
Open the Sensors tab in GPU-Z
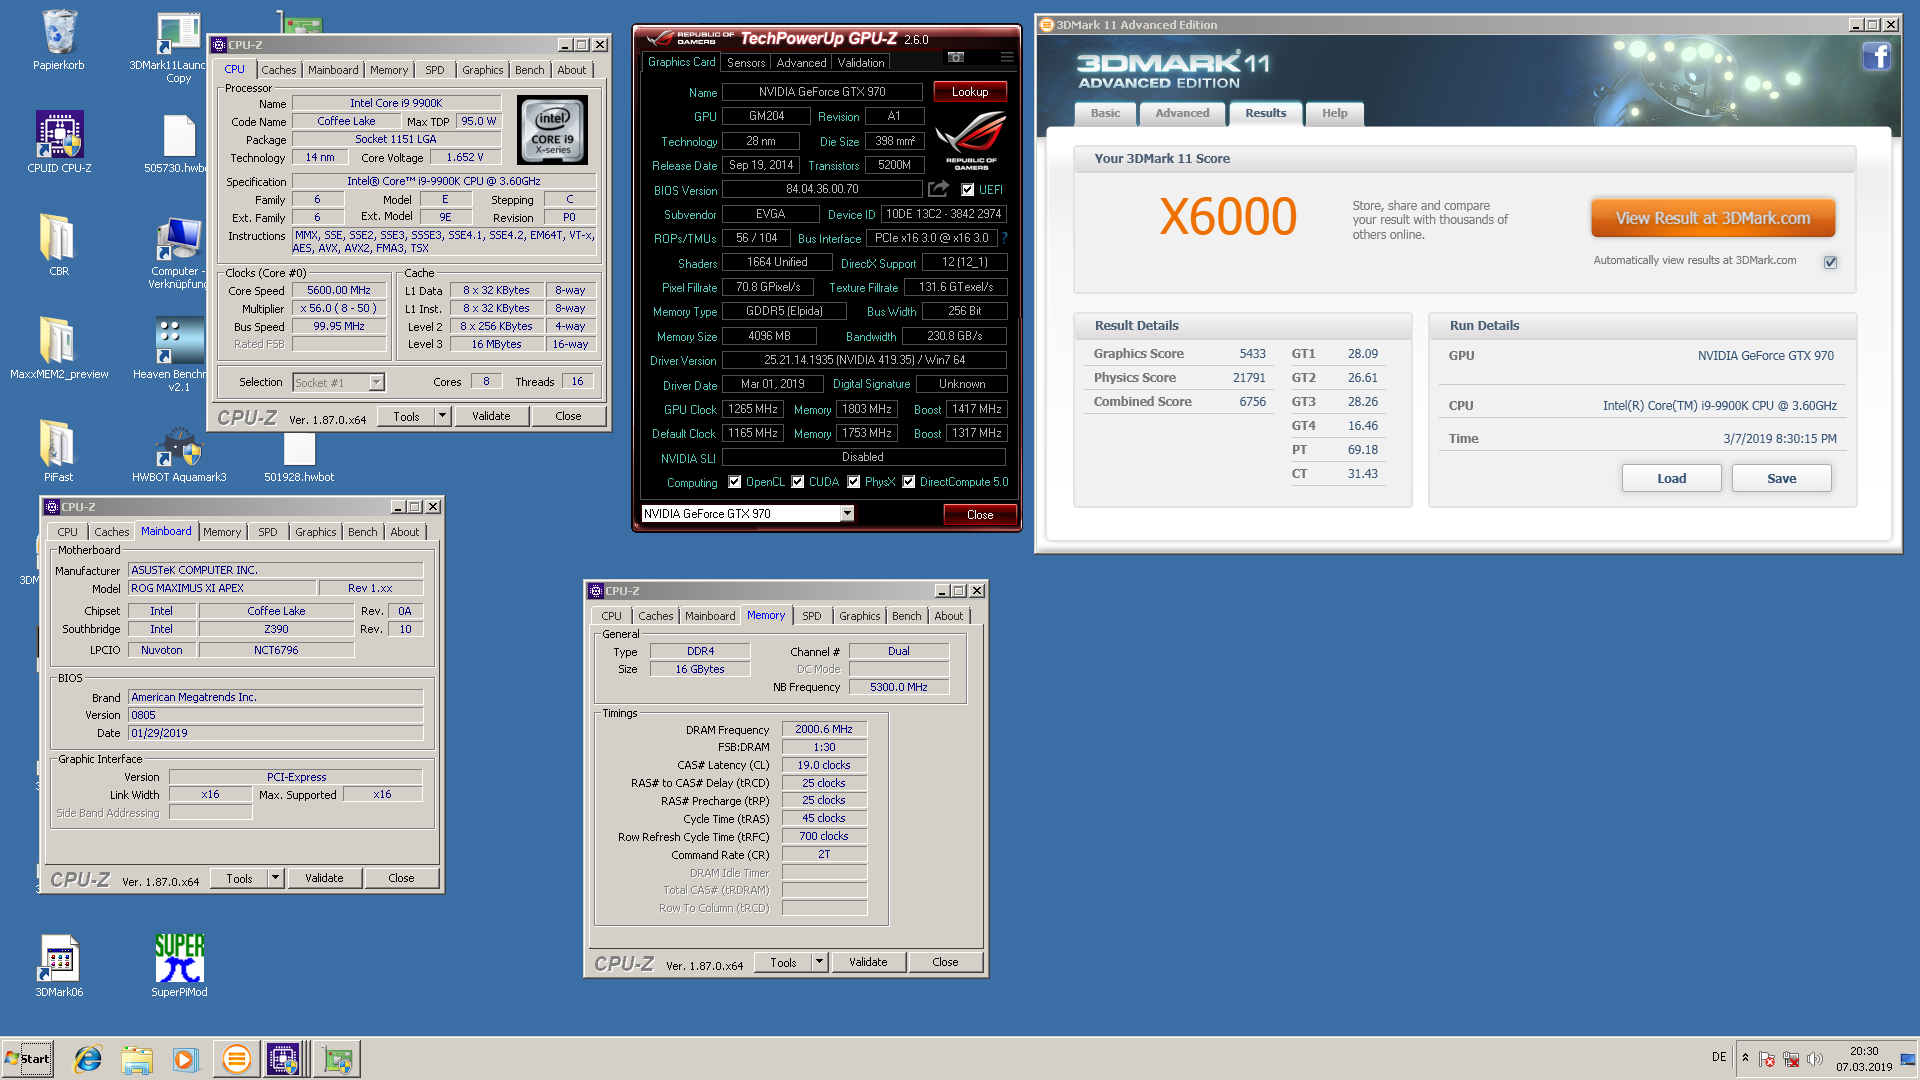[x=746, y=62]
